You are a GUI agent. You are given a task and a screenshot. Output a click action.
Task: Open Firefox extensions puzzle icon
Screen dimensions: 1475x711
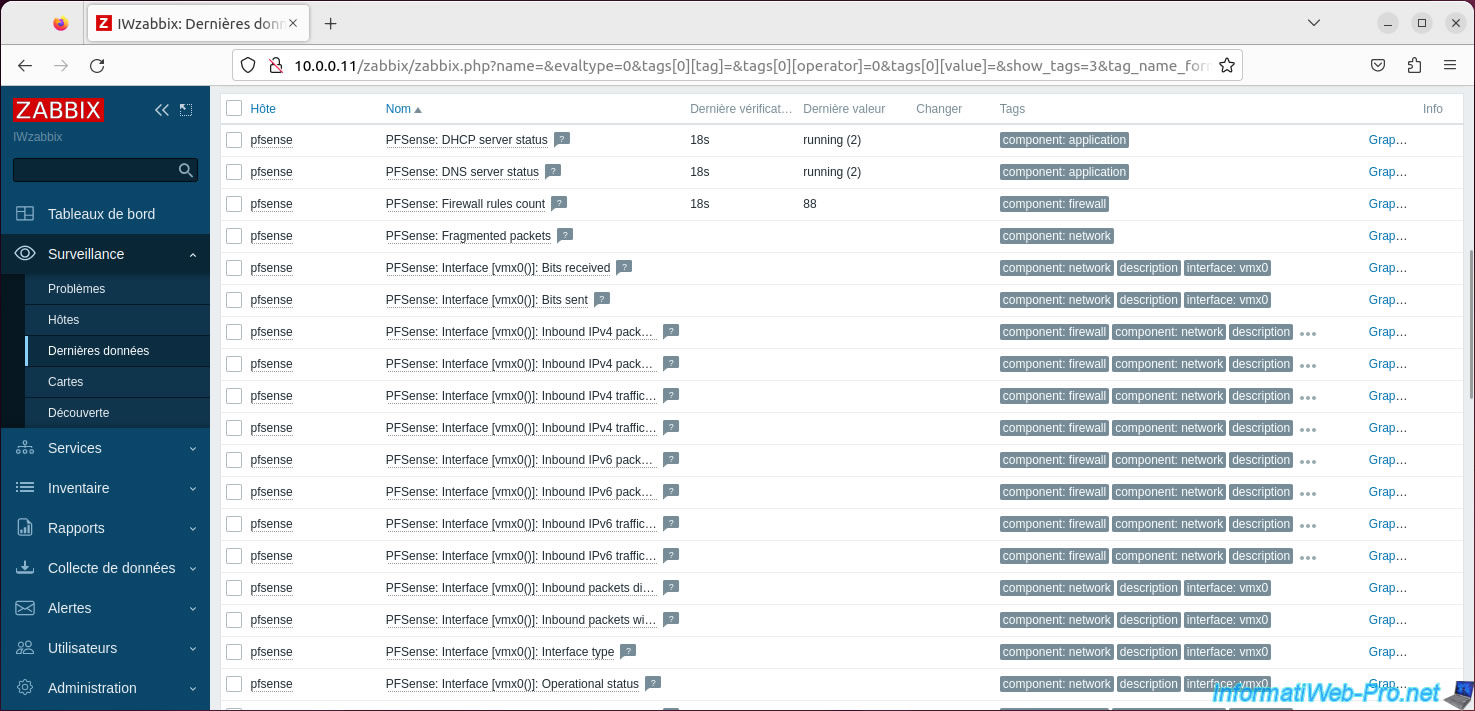point(1414,66)
